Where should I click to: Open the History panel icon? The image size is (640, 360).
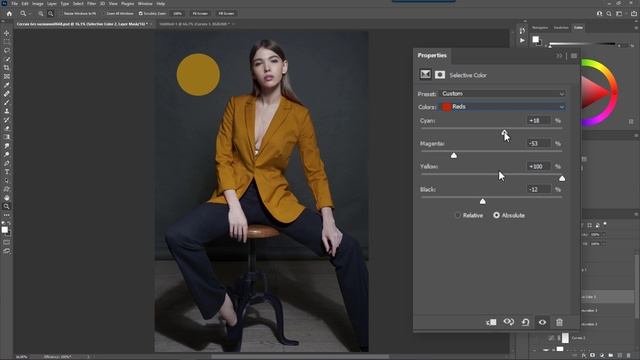(522, 31)
